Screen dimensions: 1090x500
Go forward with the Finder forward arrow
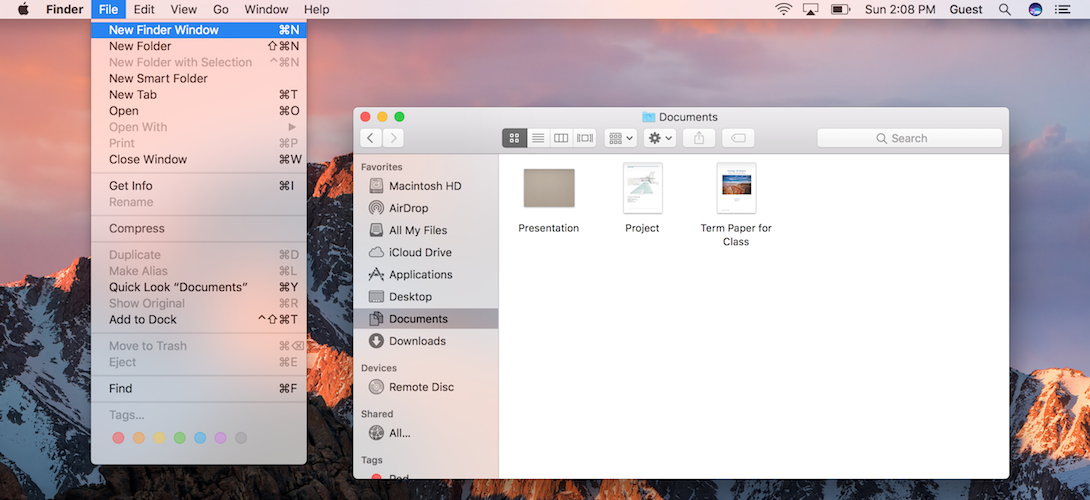[x=393, y=138]
